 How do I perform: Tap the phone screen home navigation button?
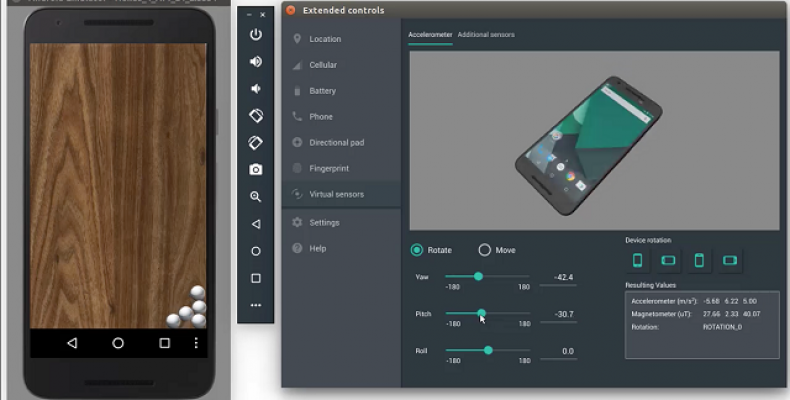118,343
